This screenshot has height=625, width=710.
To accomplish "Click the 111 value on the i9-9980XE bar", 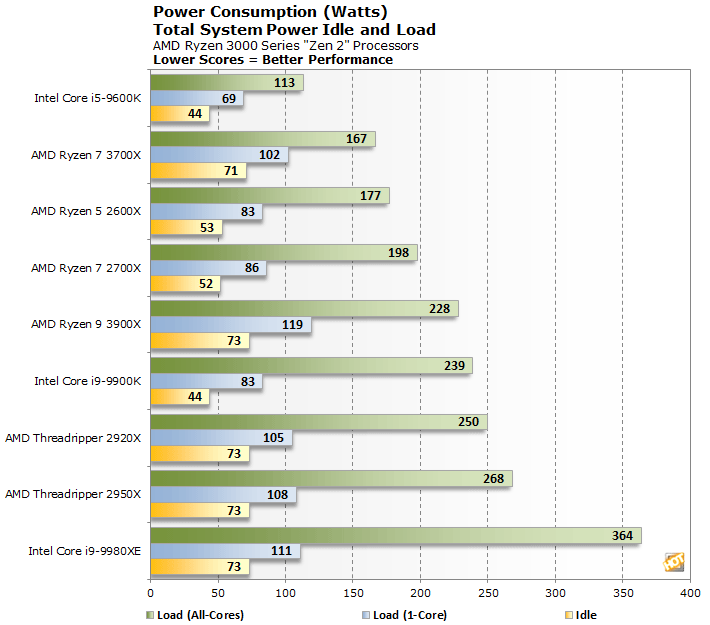I will tap(282, 551).
